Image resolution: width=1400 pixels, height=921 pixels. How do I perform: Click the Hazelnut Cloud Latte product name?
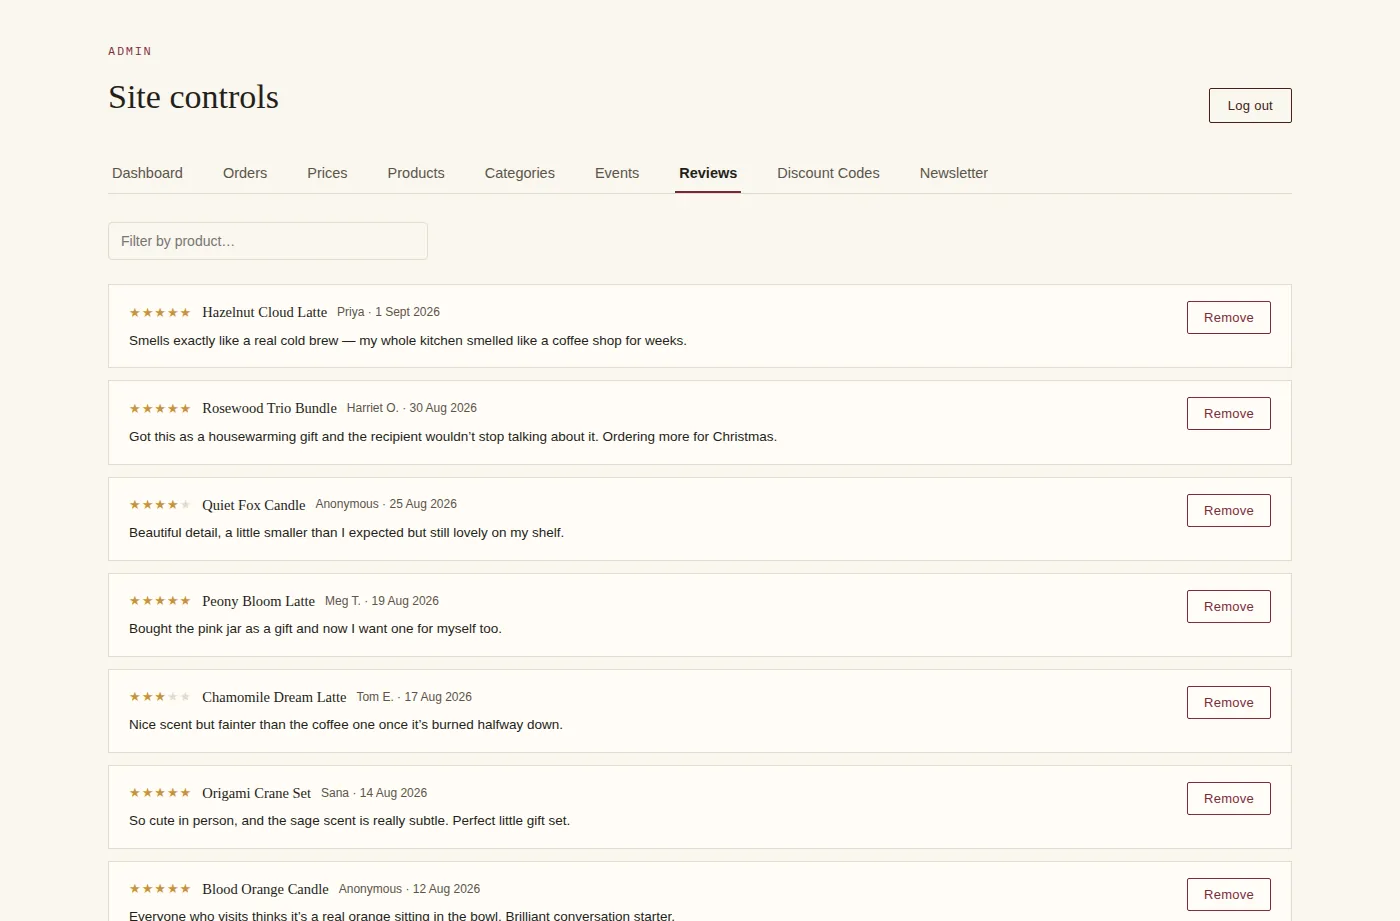coord(264,312)
